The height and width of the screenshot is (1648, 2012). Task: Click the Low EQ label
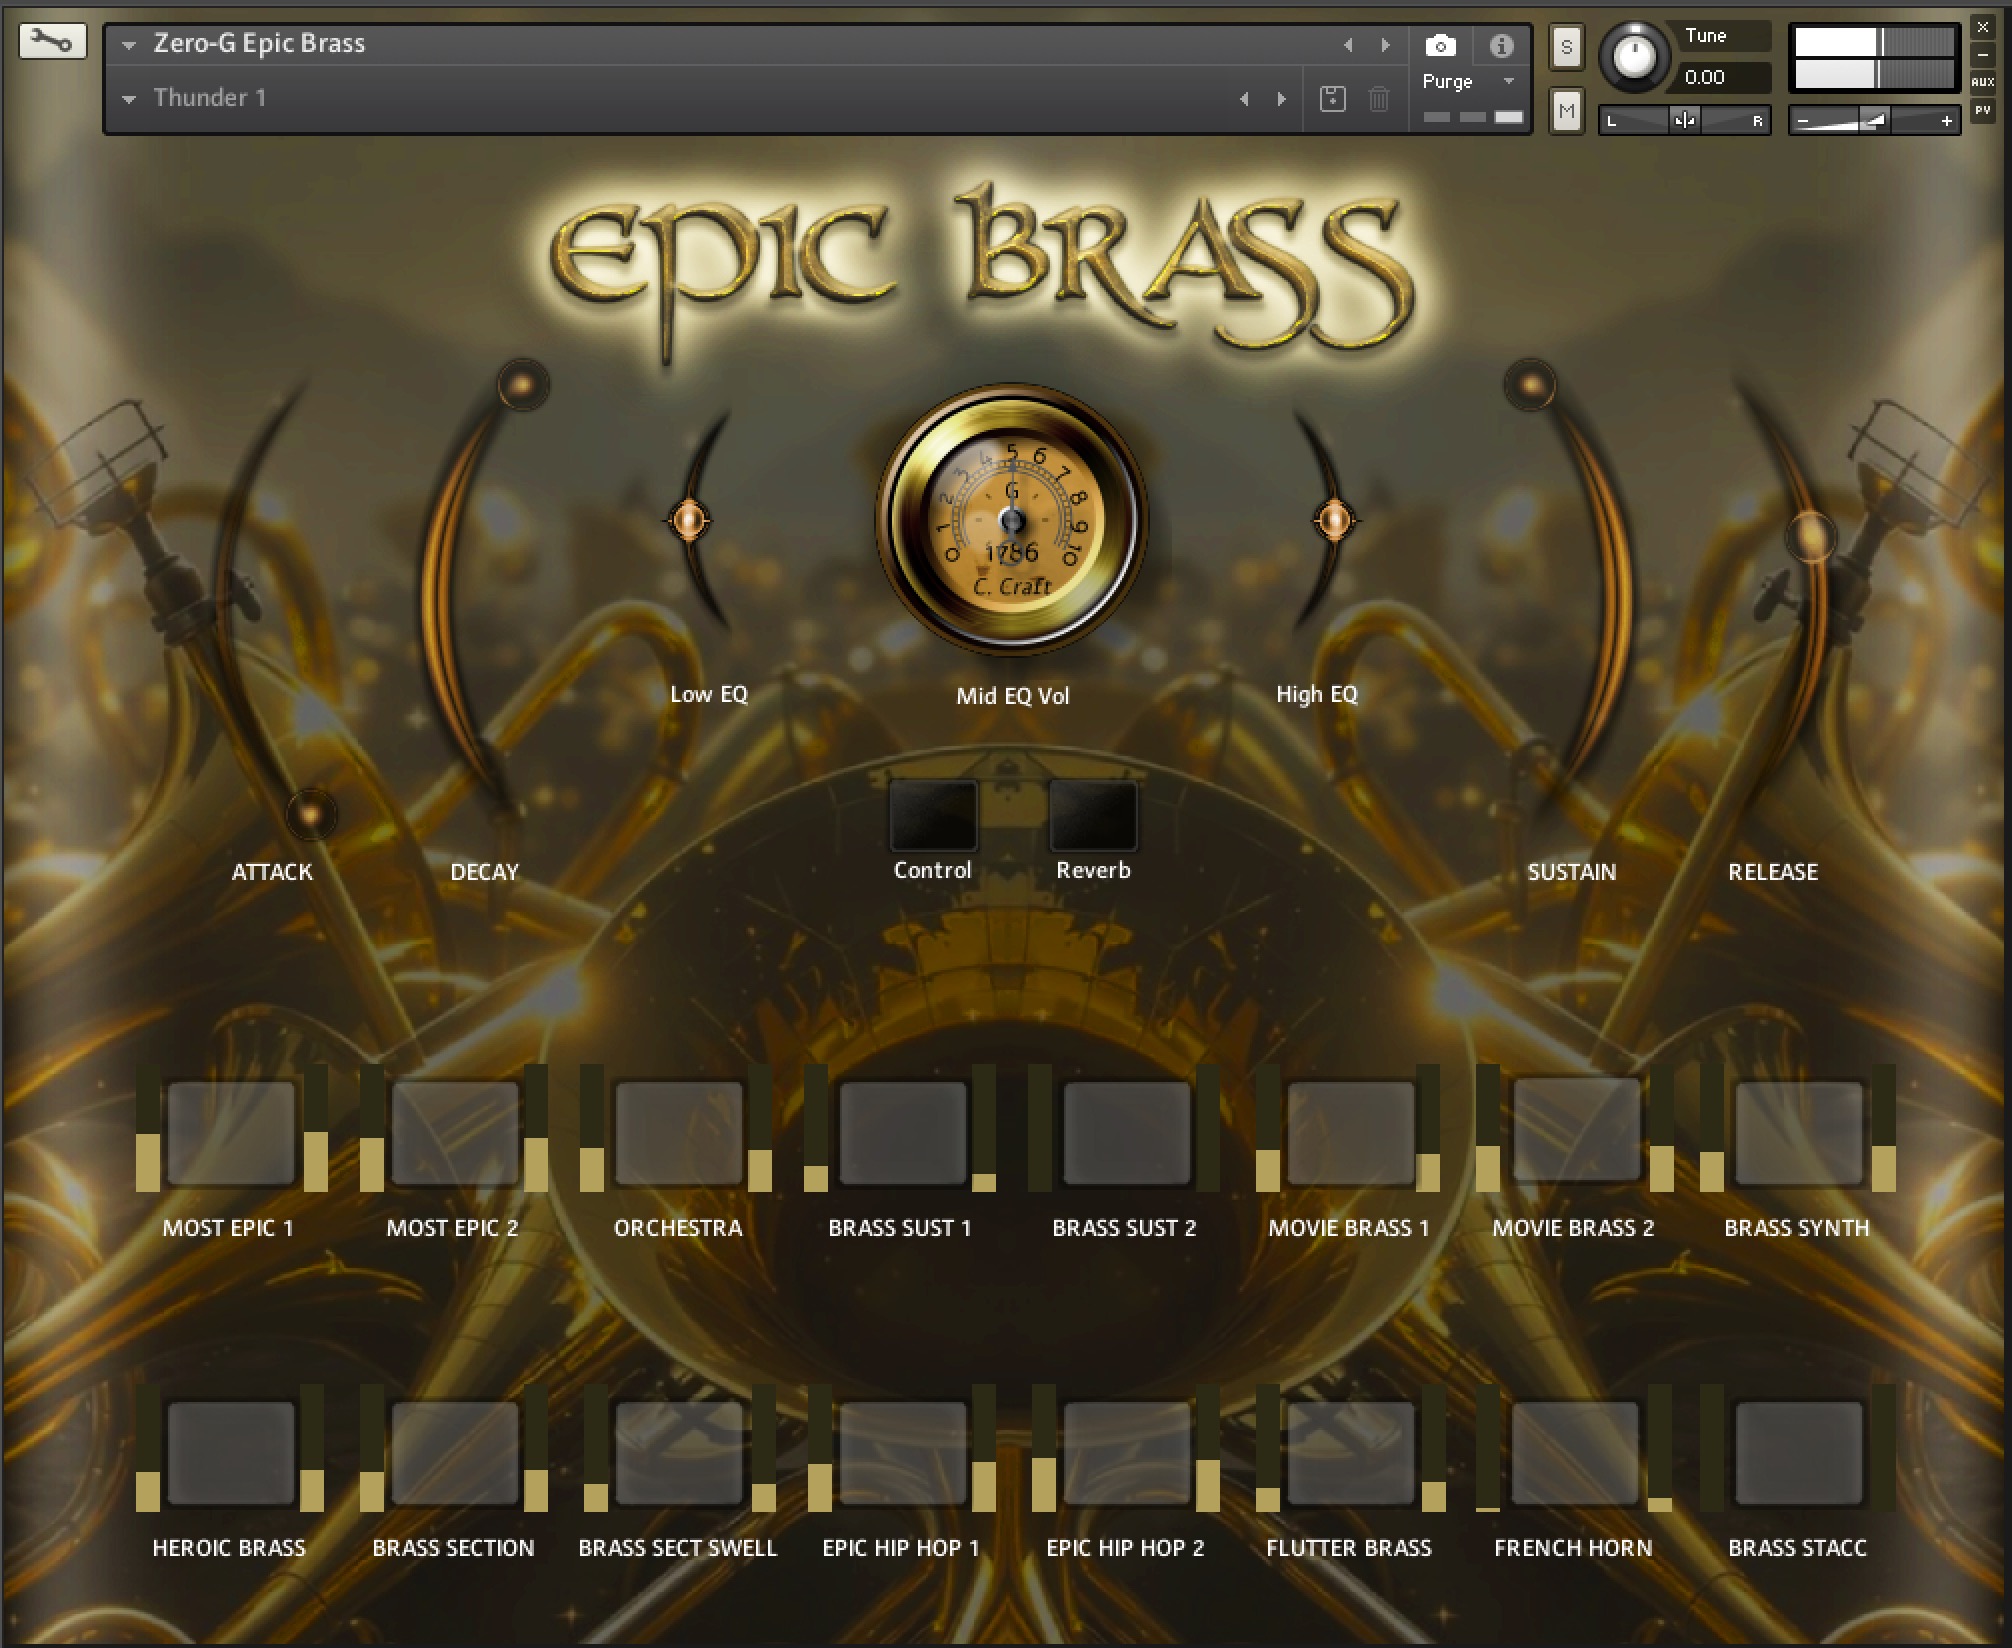point(709,694)
